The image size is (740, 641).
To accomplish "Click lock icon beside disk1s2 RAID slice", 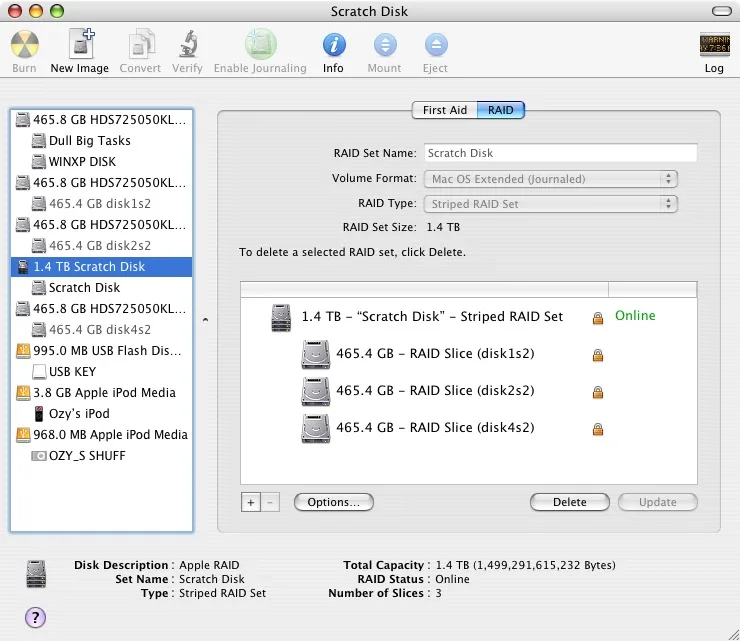I will 597,355.
